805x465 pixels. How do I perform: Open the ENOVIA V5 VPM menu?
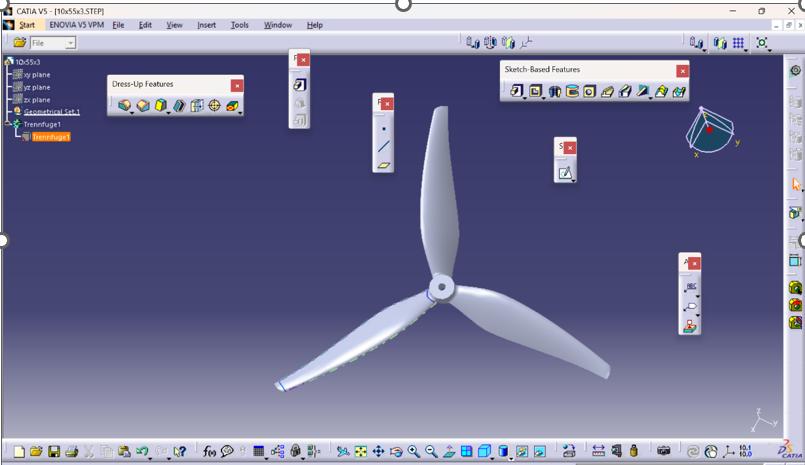(76, 25)
